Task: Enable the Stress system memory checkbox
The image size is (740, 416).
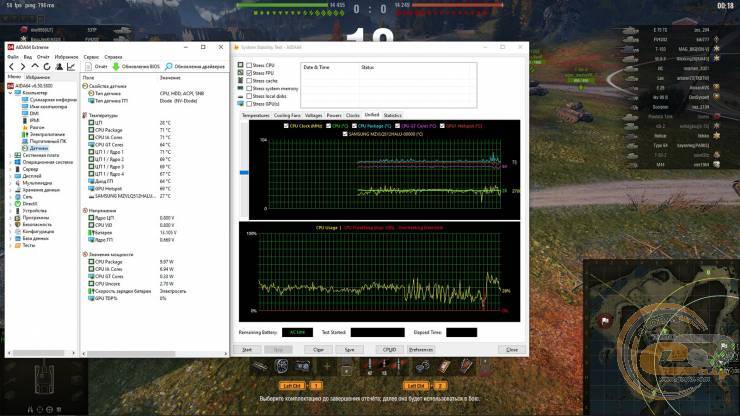Action: pyautogui.click(x=249, y=88)
